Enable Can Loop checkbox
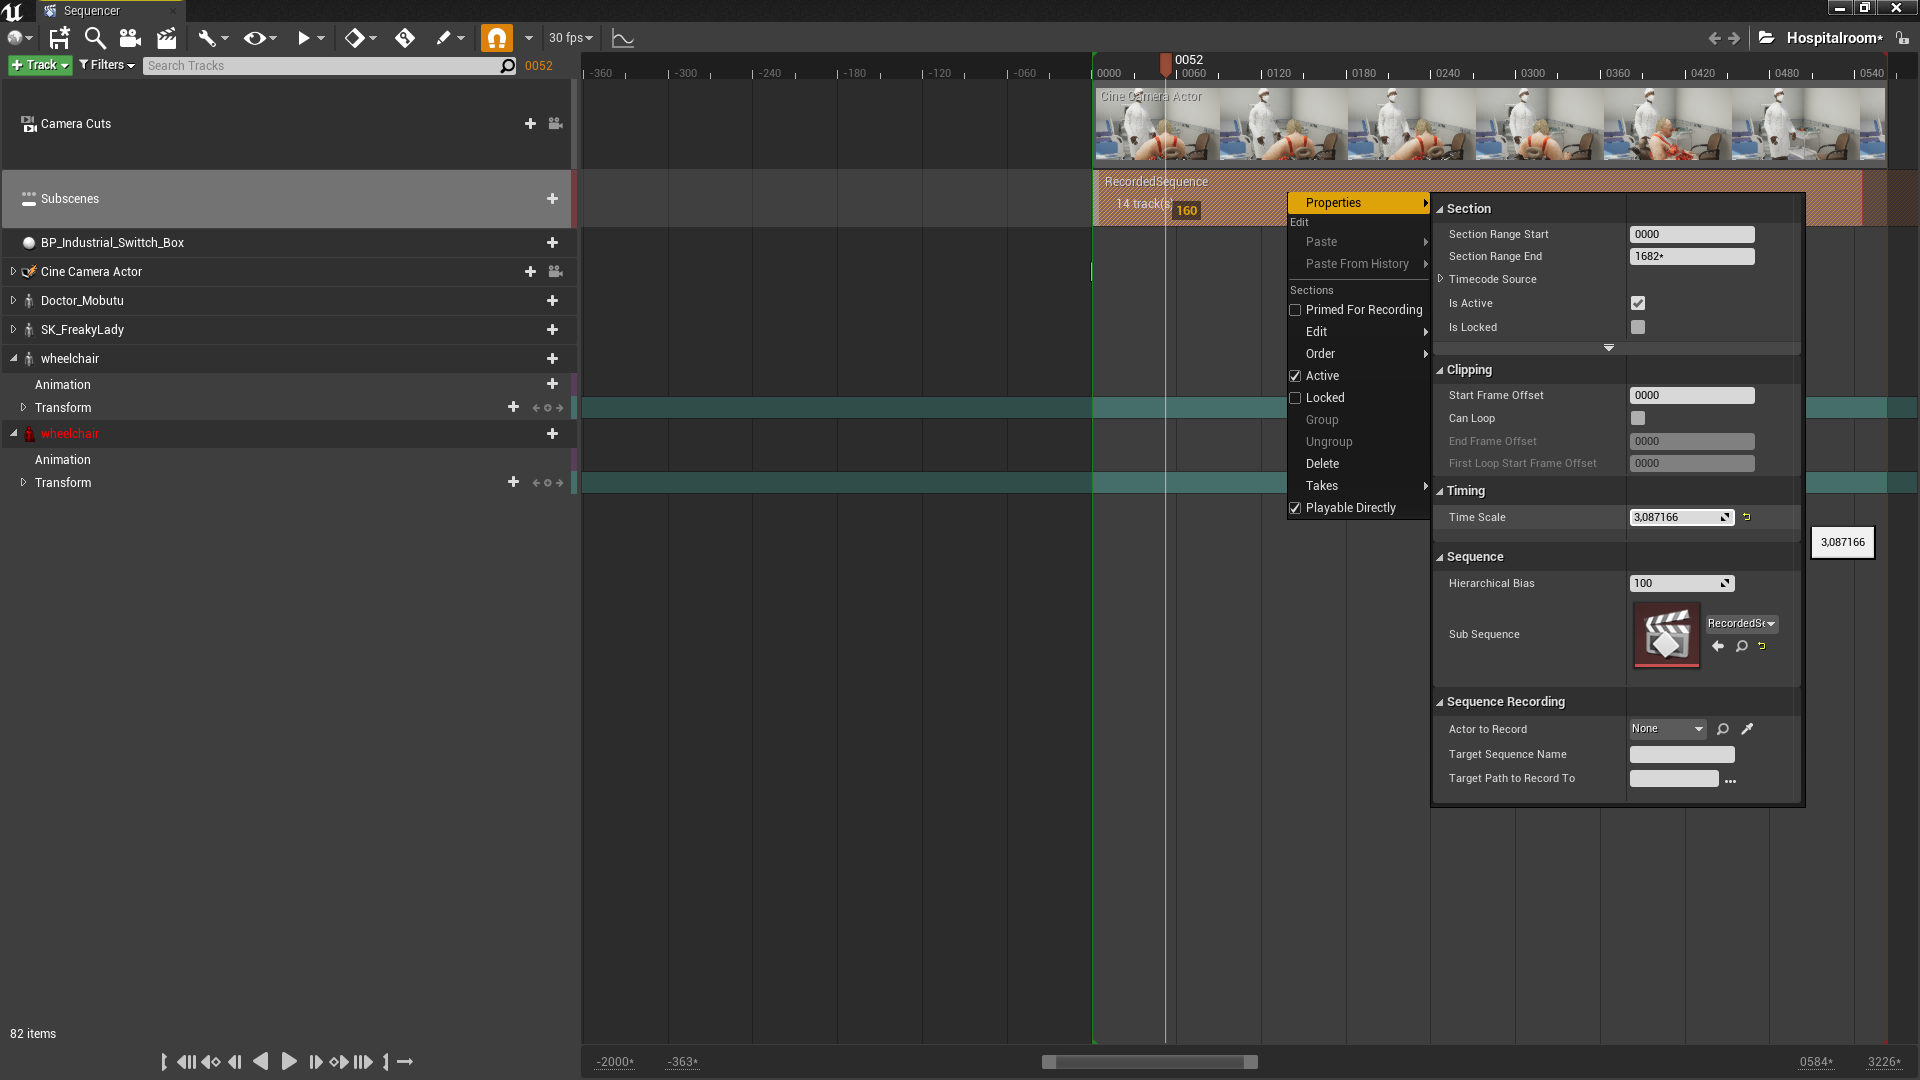Image resolution: width=1920 pixels, height=1080 pixels. (x=1638, y=418)
